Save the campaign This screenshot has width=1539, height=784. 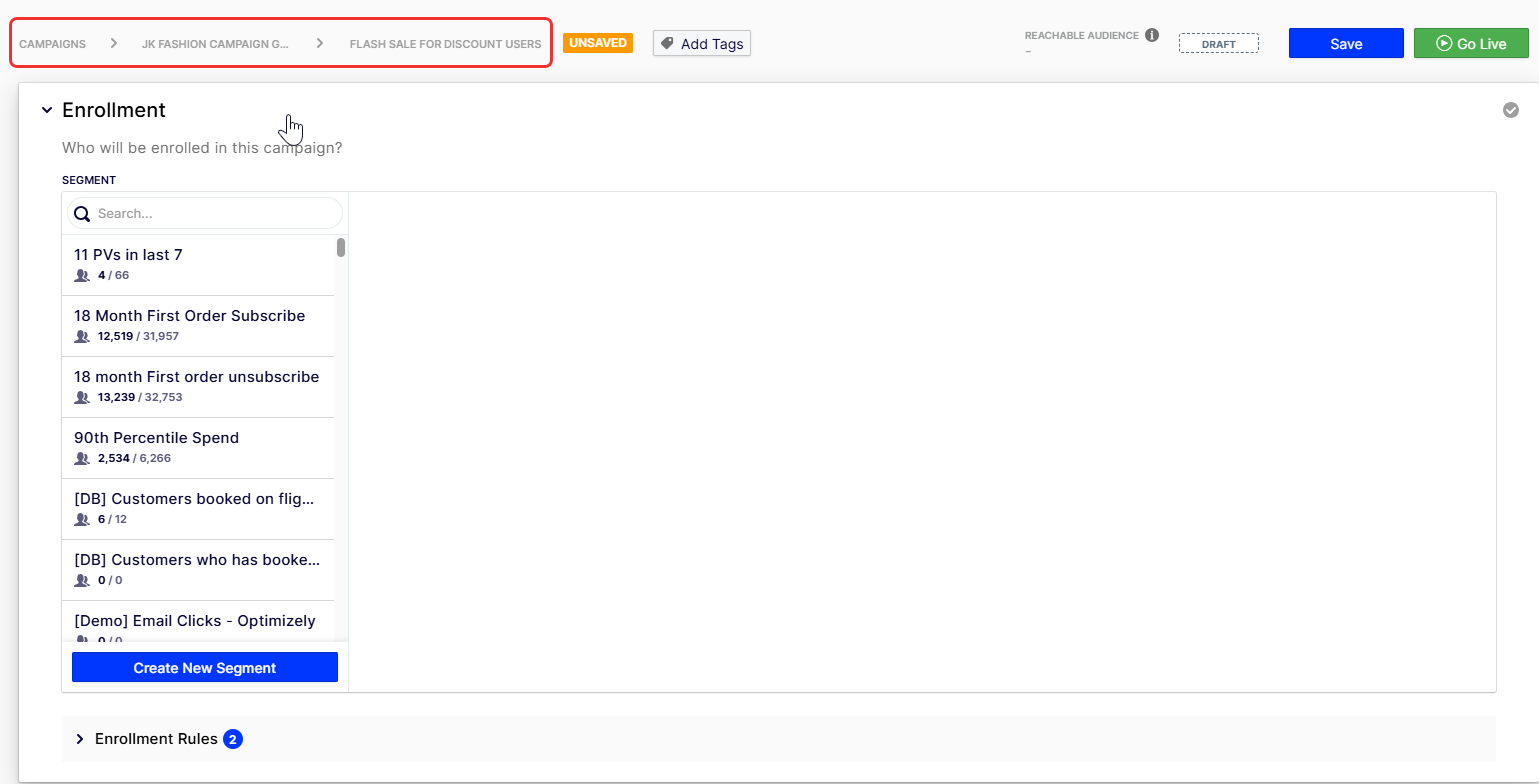coord(1346,44)
